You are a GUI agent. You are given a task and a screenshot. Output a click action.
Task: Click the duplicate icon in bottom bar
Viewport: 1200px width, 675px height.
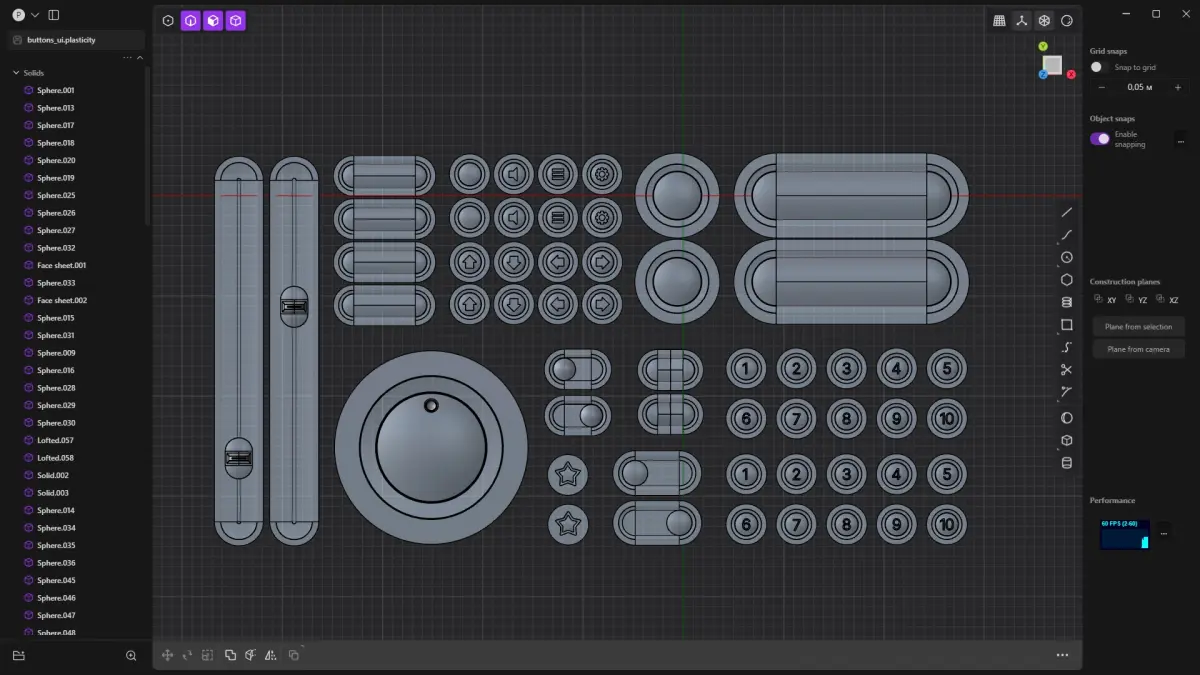click(x=293, y=655)
